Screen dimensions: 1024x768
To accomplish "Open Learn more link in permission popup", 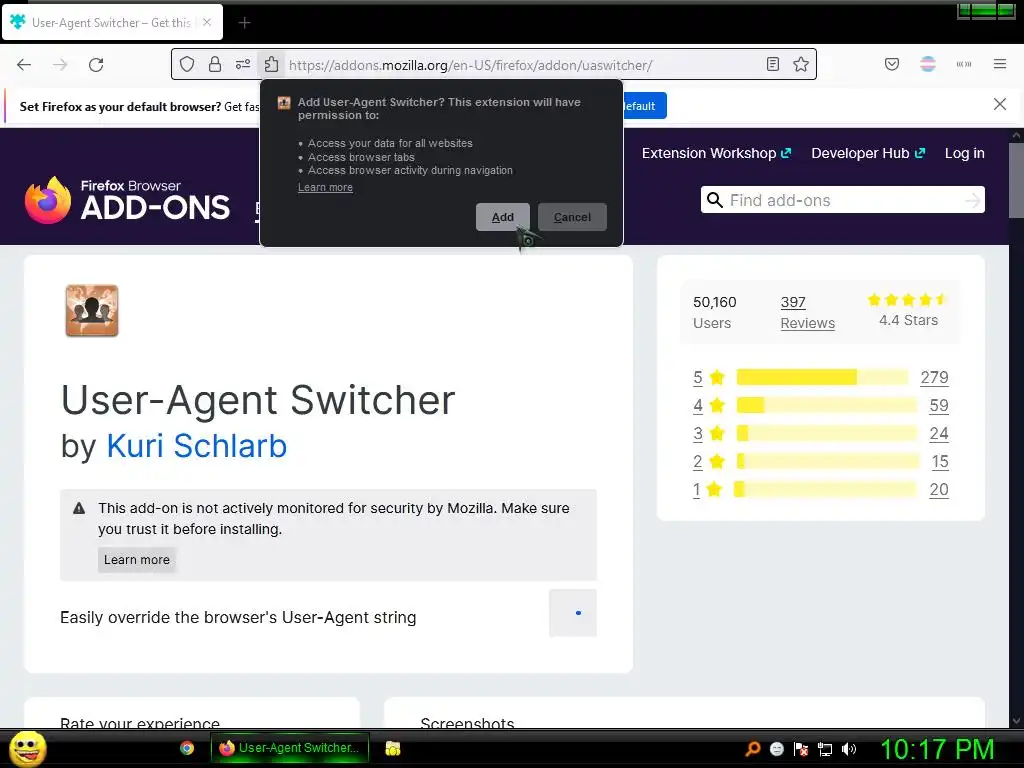I will 325,187.
